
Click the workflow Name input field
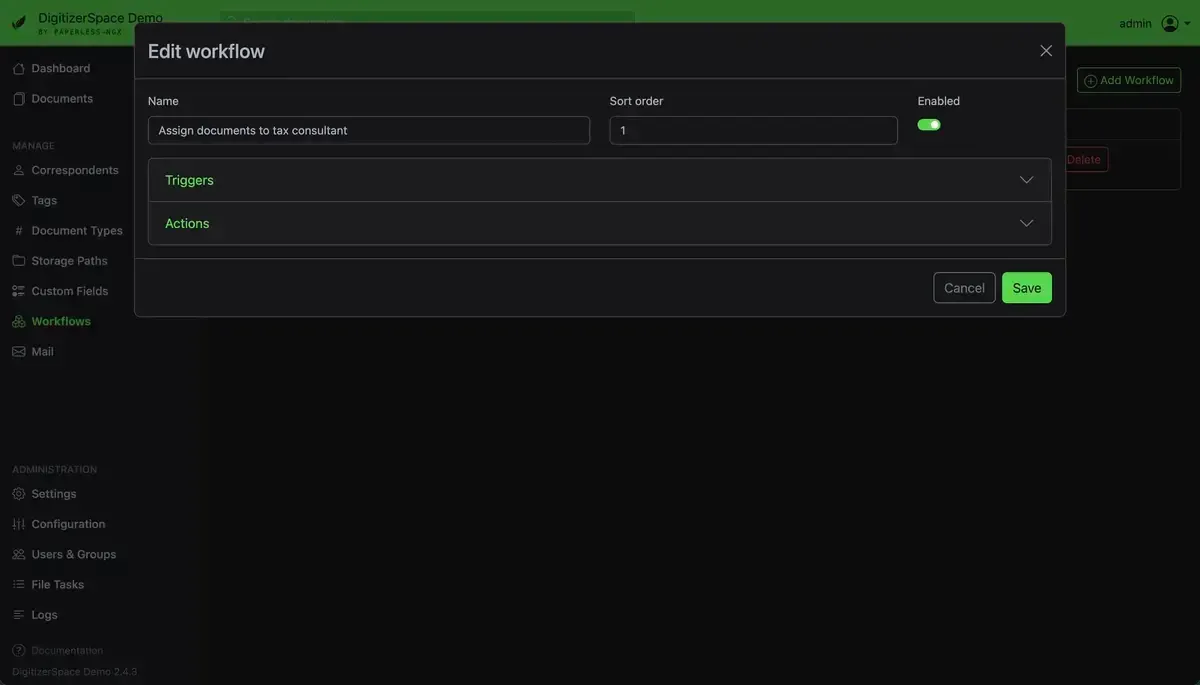click(369, 130)
